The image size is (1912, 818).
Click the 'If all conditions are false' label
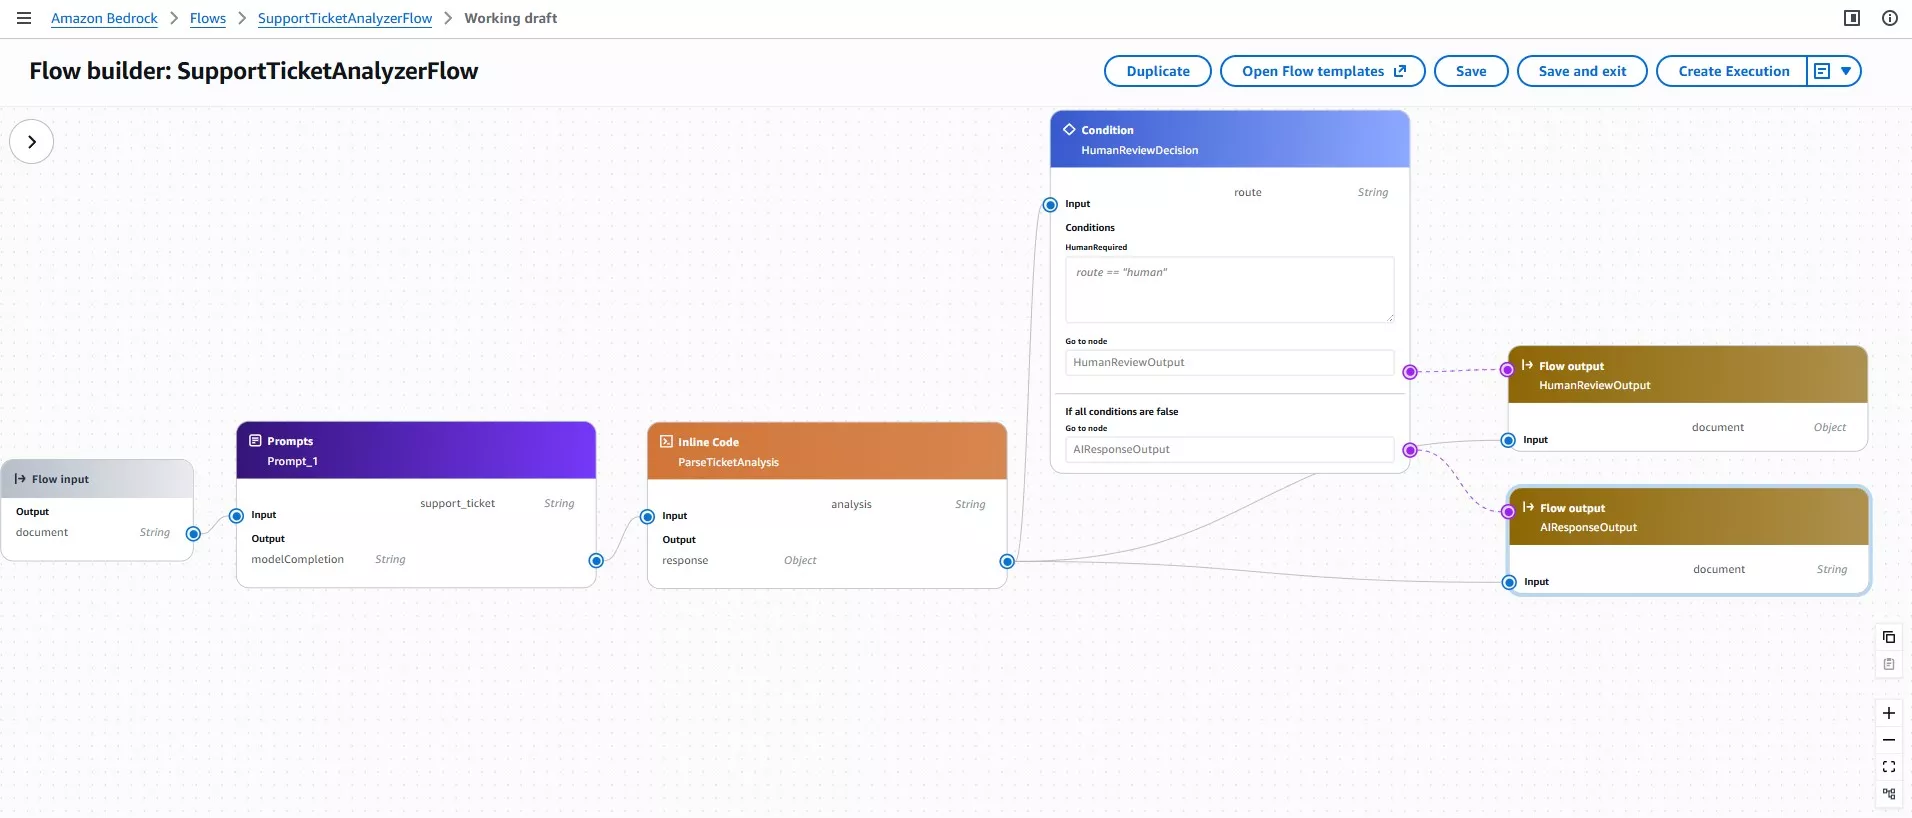1122,411
